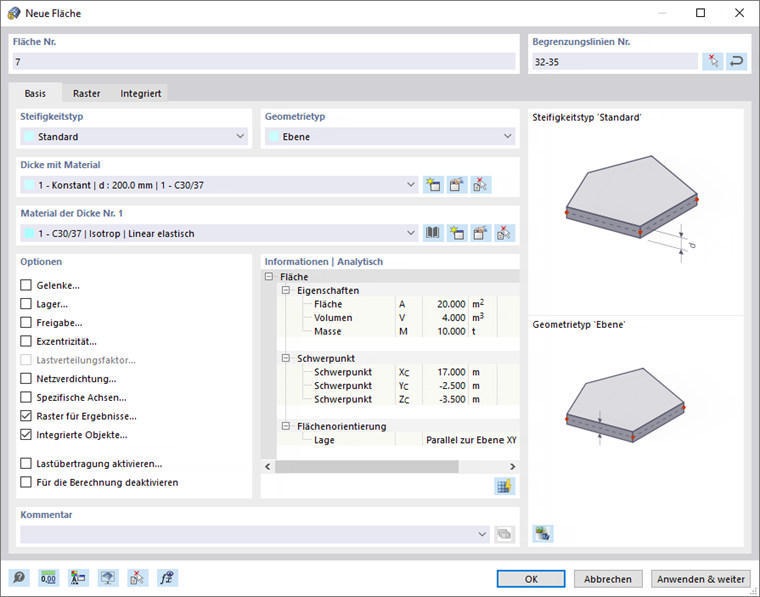Click the C30/37 material color swatch
This screenshot has width=760, height=597.
[30, 233]
